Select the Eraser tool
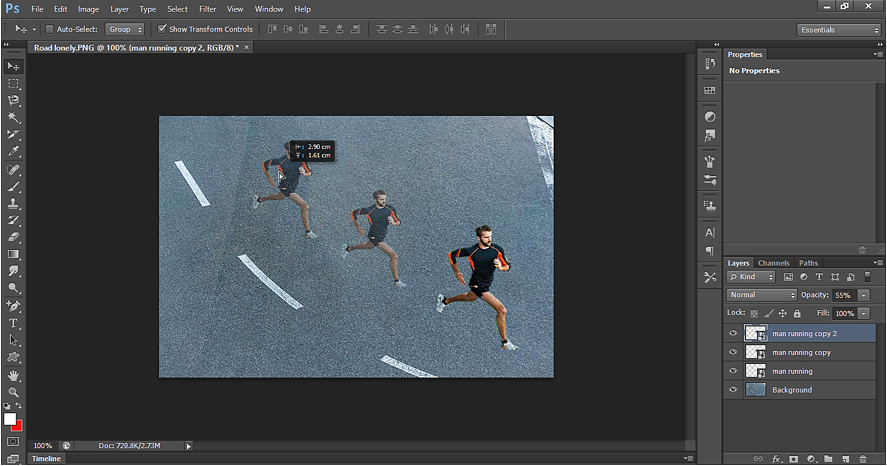 [14, 238]
